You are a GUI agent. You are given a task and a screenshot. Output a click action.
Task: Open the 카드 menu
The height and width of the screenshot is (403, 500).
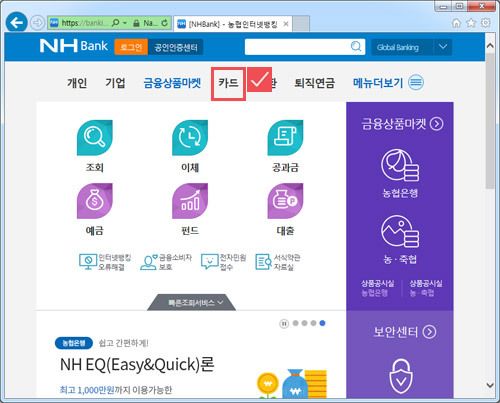pos(228,83)
